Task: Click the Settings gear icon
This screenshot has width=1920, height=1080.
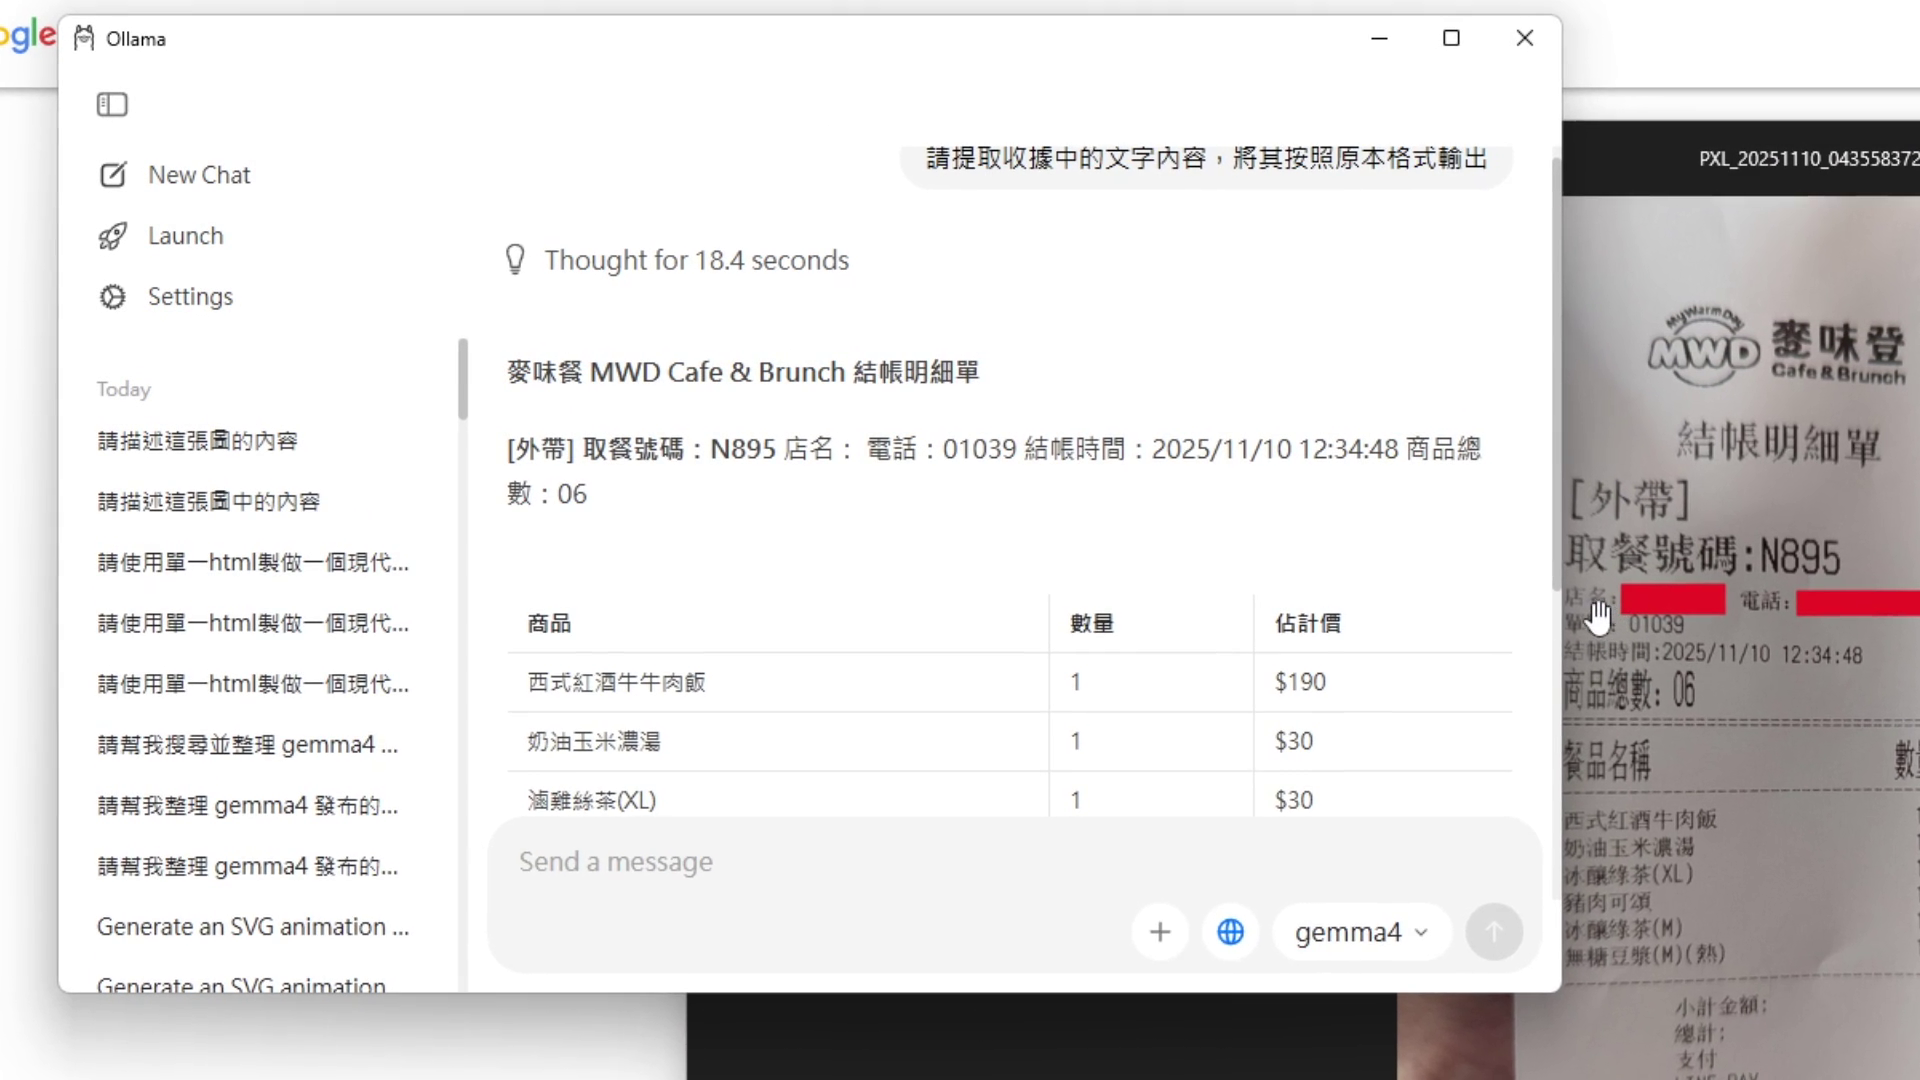Action: pos(113,297)
